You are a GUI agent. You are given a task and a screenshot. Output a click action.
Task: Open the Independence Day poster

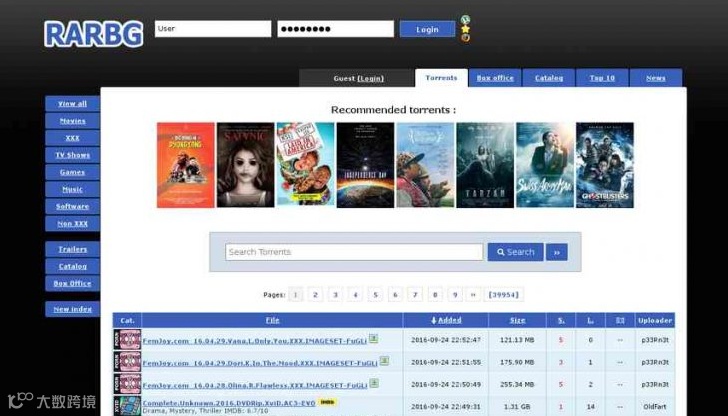pyautogui.click(x=365, y=165)
